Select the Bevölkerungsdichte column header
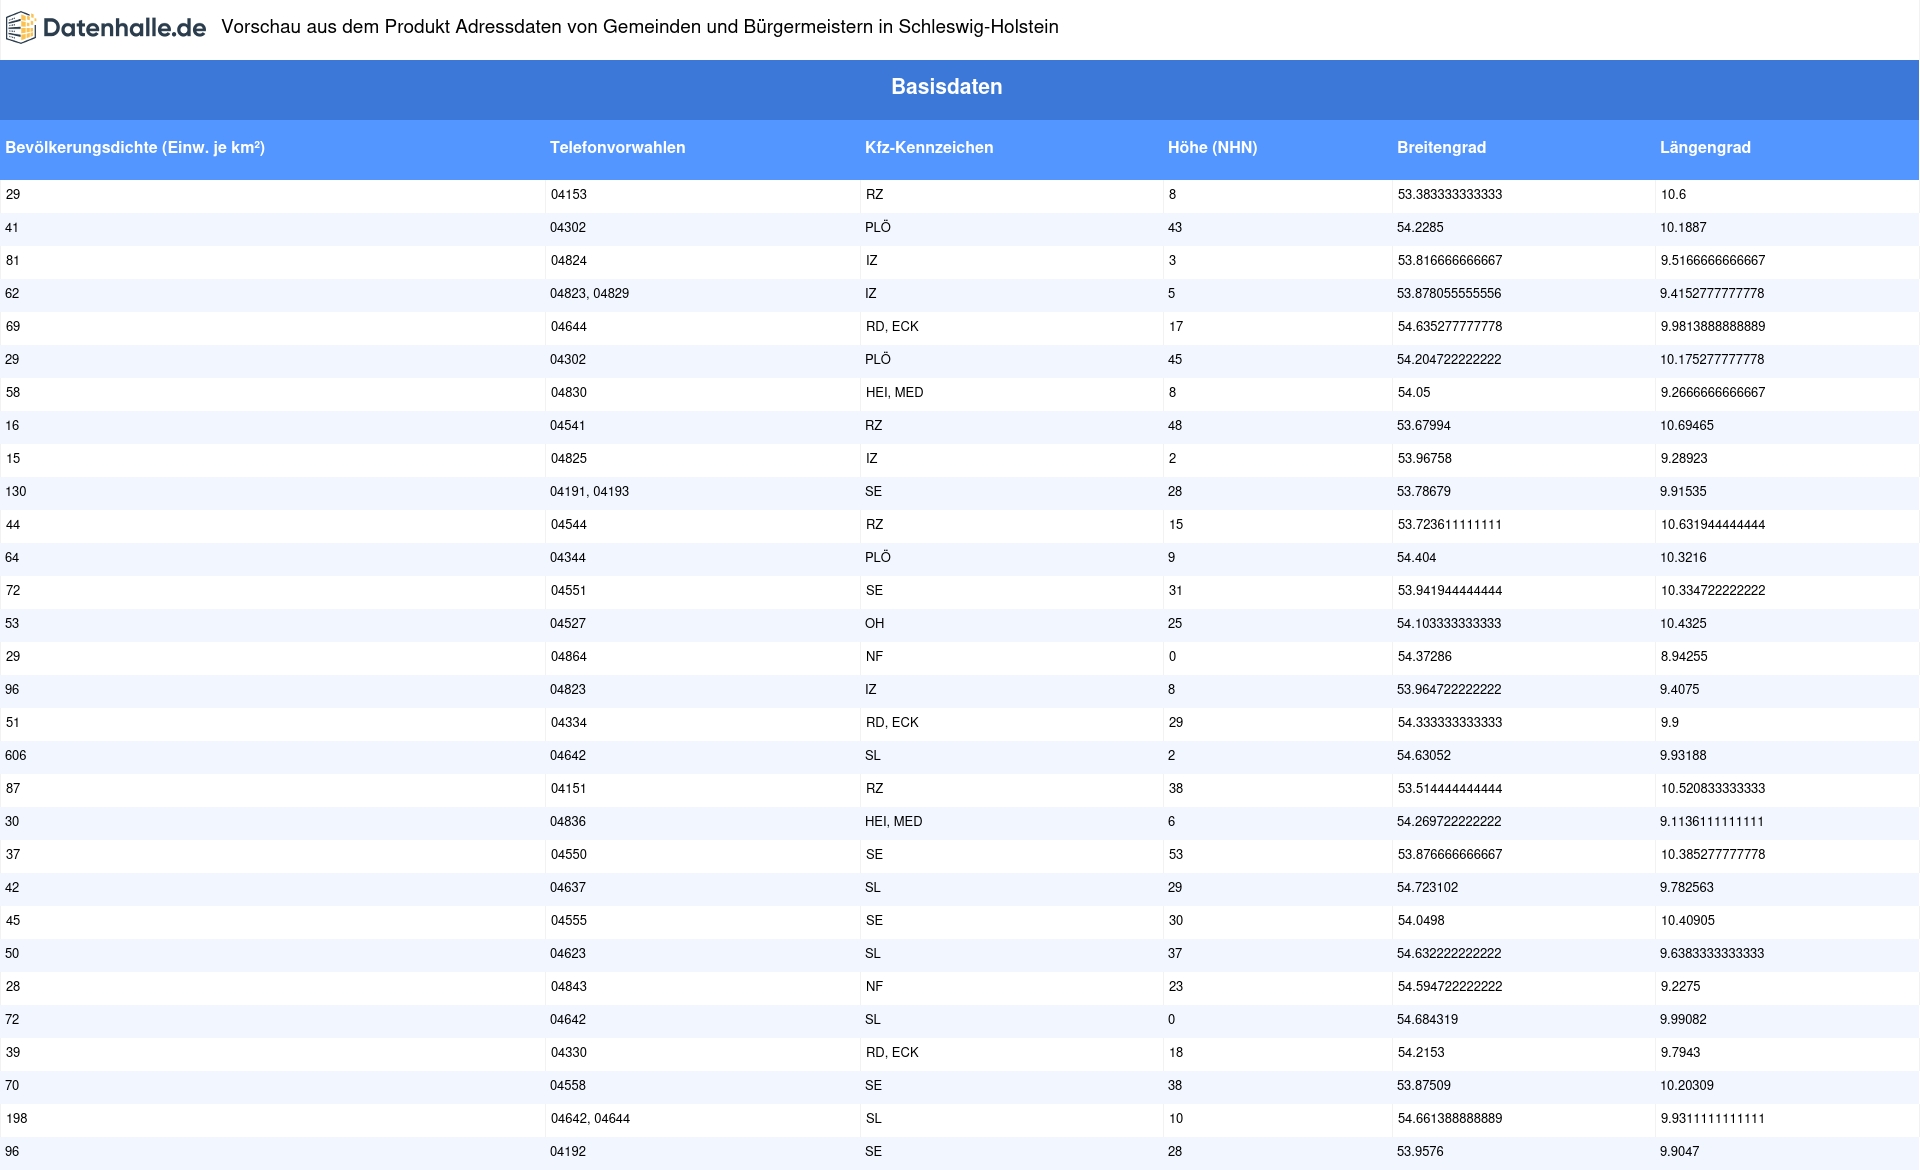 point(135,148)
